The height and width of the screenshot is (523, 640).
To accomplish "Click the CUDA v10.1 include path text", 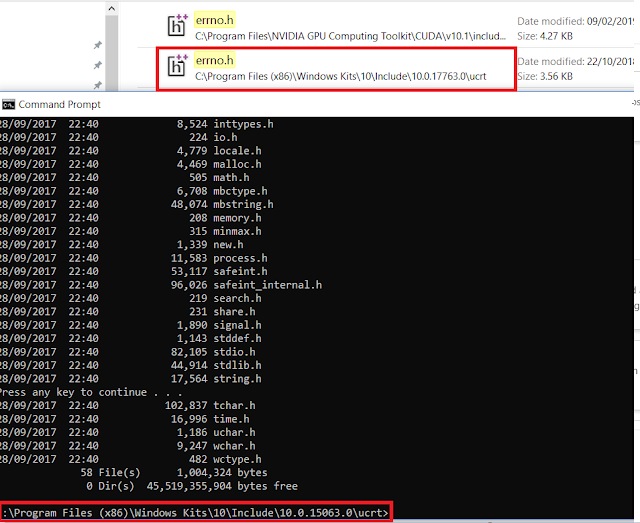I will pyautogui.click(x=350, y=36).
